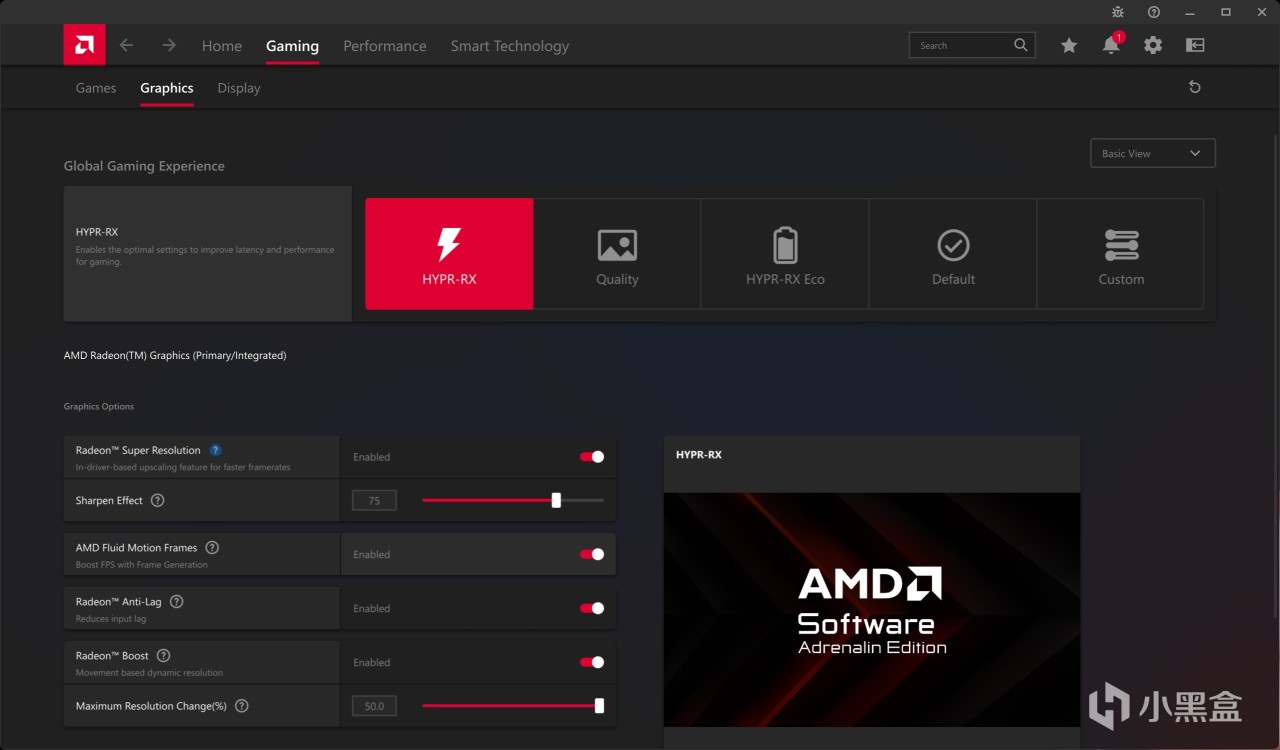Open settings gear icon
The height and width of the screenshot is (750, 1280).
pyautogui.click(x=1153, y=45)
